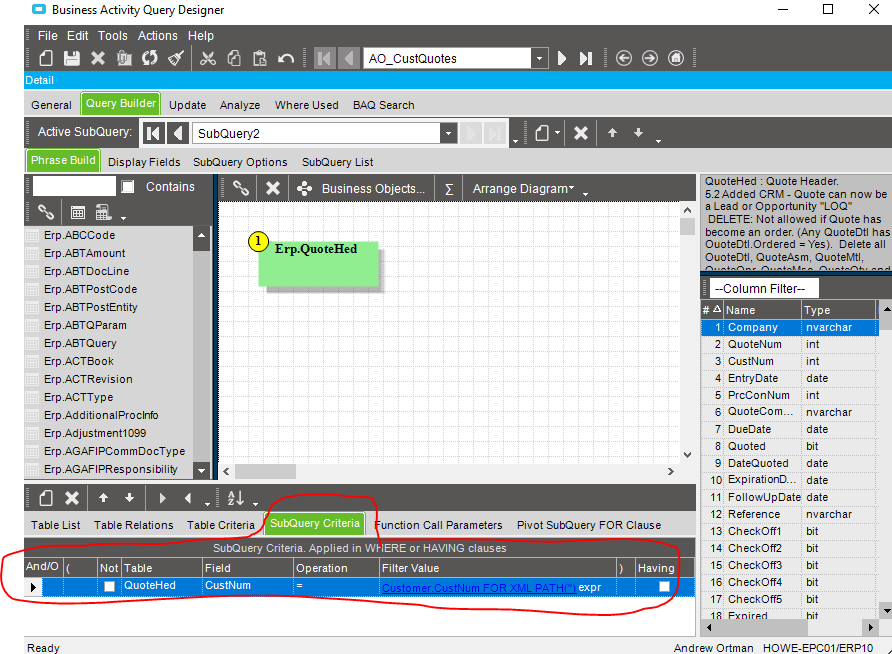Image resolution: width=892 pixels, height=654 pixels.
Task: Open the --Column Filter-- box
Action: [764, 288]
